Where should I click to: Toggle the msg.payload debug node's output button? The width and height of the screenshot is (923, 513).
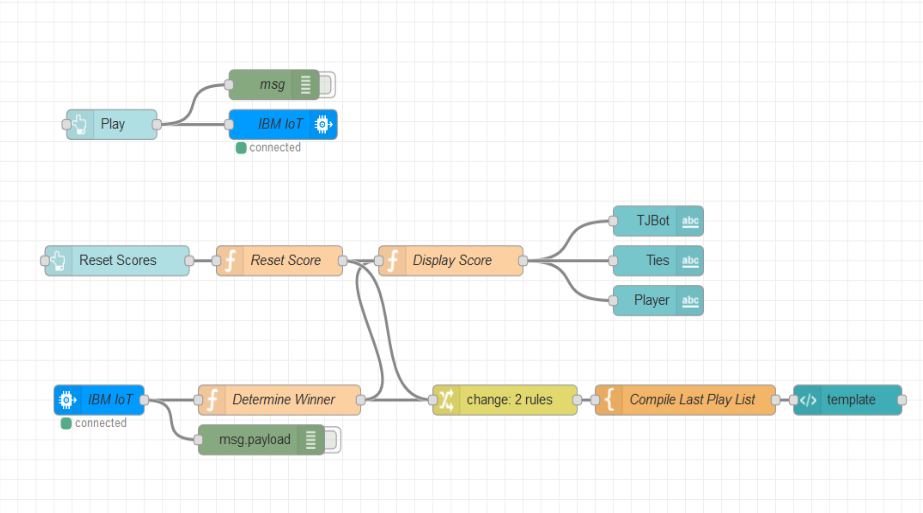(333, 440)
